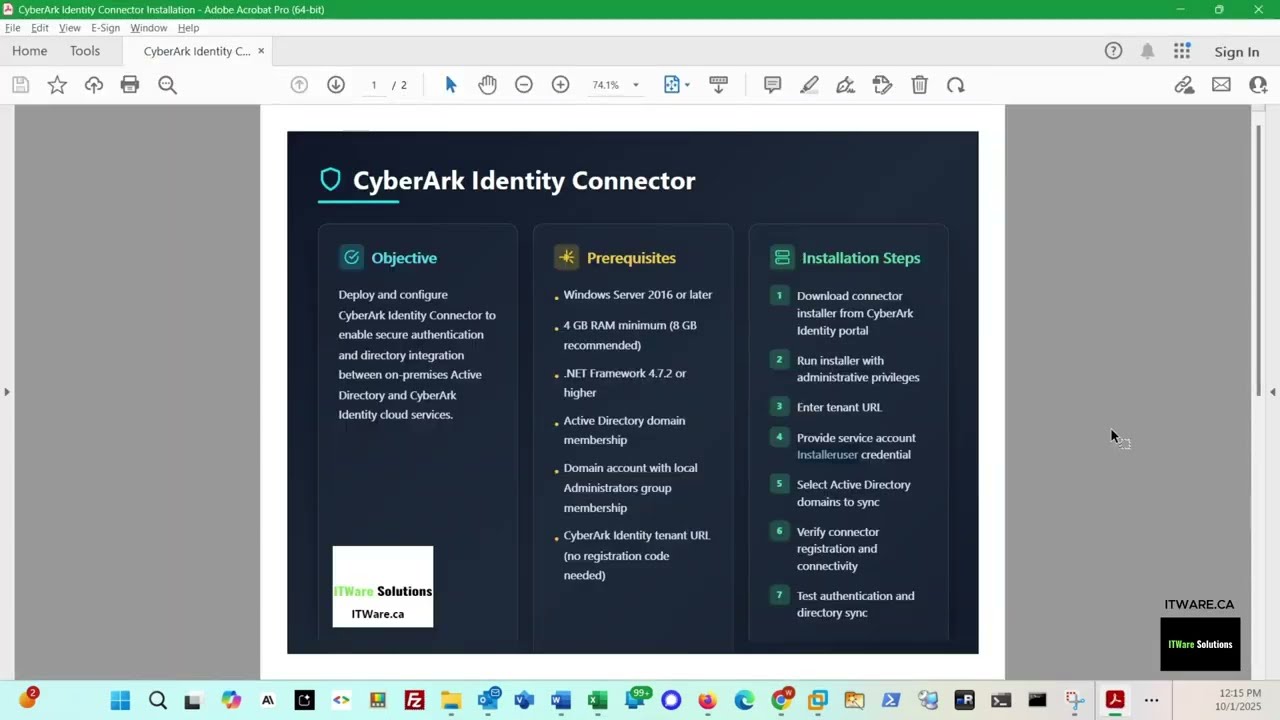Open the E-Sign menu
The height and width of the screenshot is (720, 1280).
pyautogui.click(x=106, y=28)
